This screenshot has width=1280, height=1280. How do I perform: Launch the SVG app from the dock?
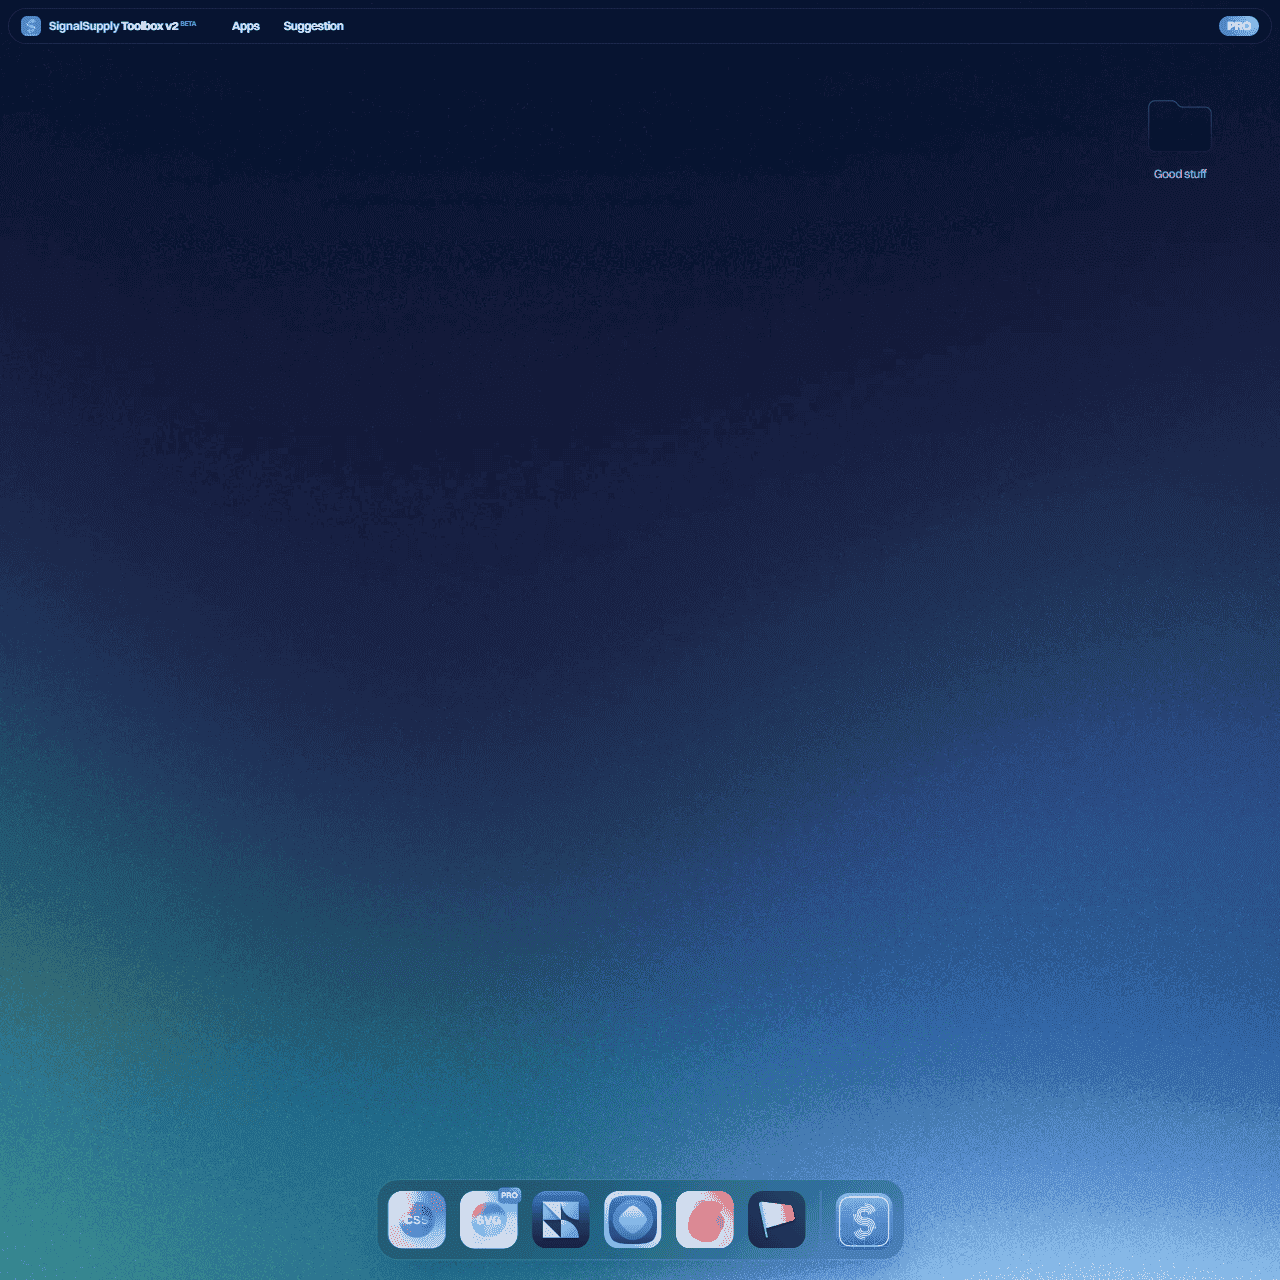point(488,1220)
